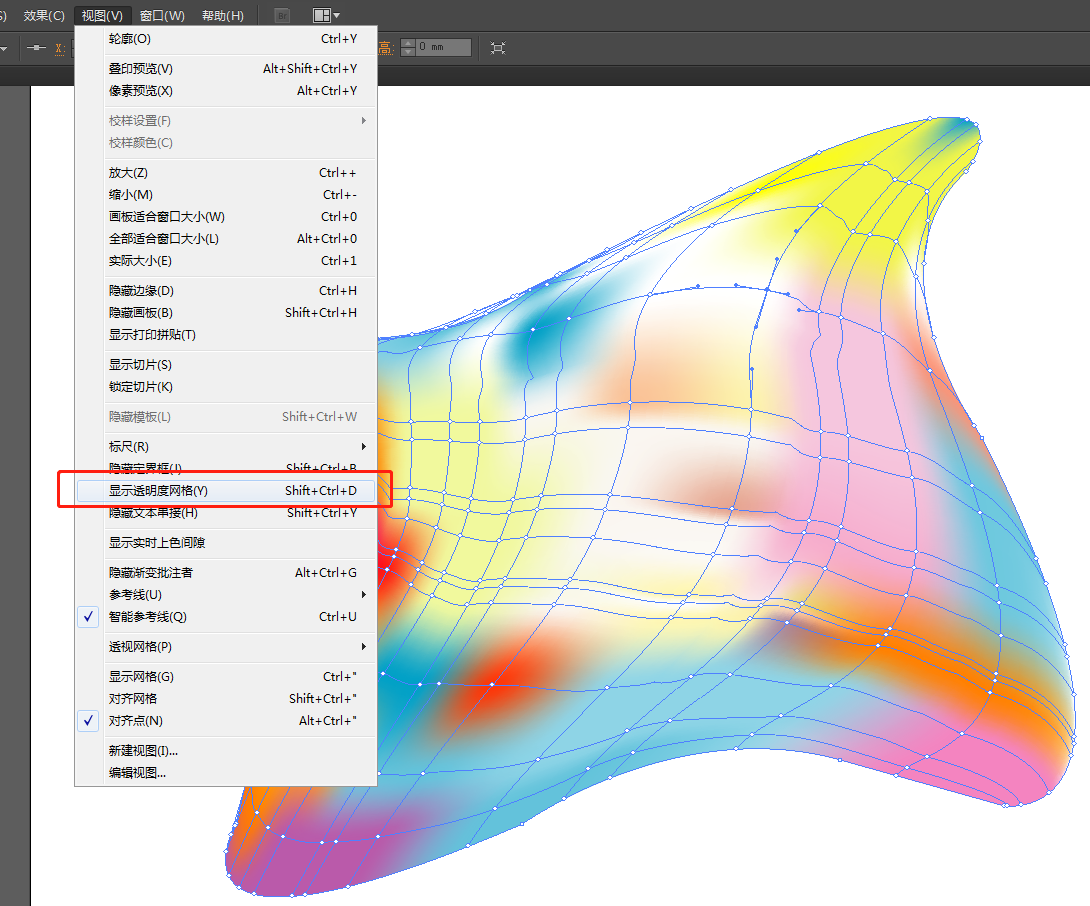Open 新建视图(I)... dialog

[x=226, y=751]
